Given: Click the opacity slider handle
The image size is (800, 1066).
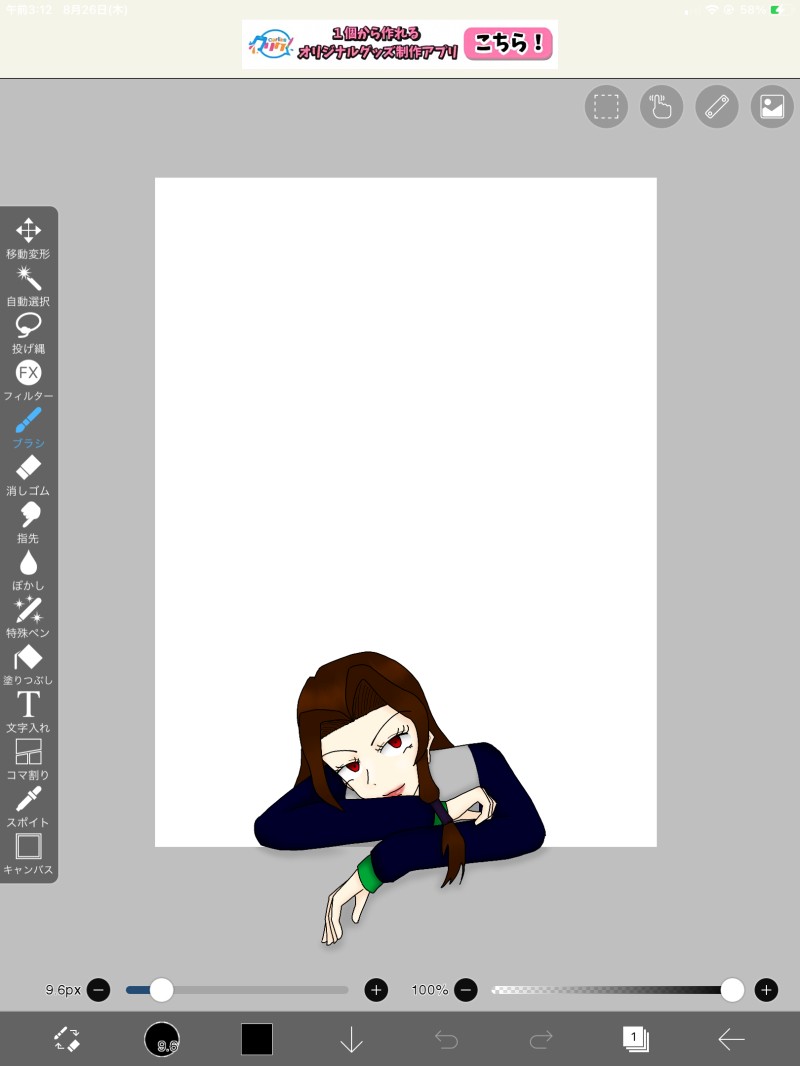Looking at the screenshot, I should [732, 990].
